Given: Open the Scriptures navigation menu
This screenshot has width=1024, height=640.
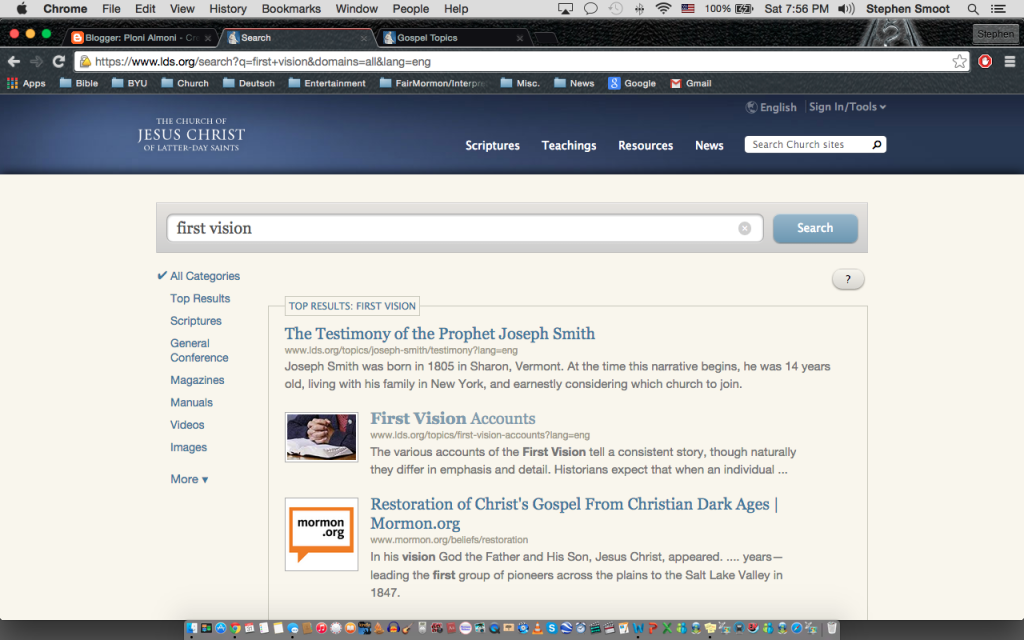Looking at the screenshot, I should (x=492, y=145).
